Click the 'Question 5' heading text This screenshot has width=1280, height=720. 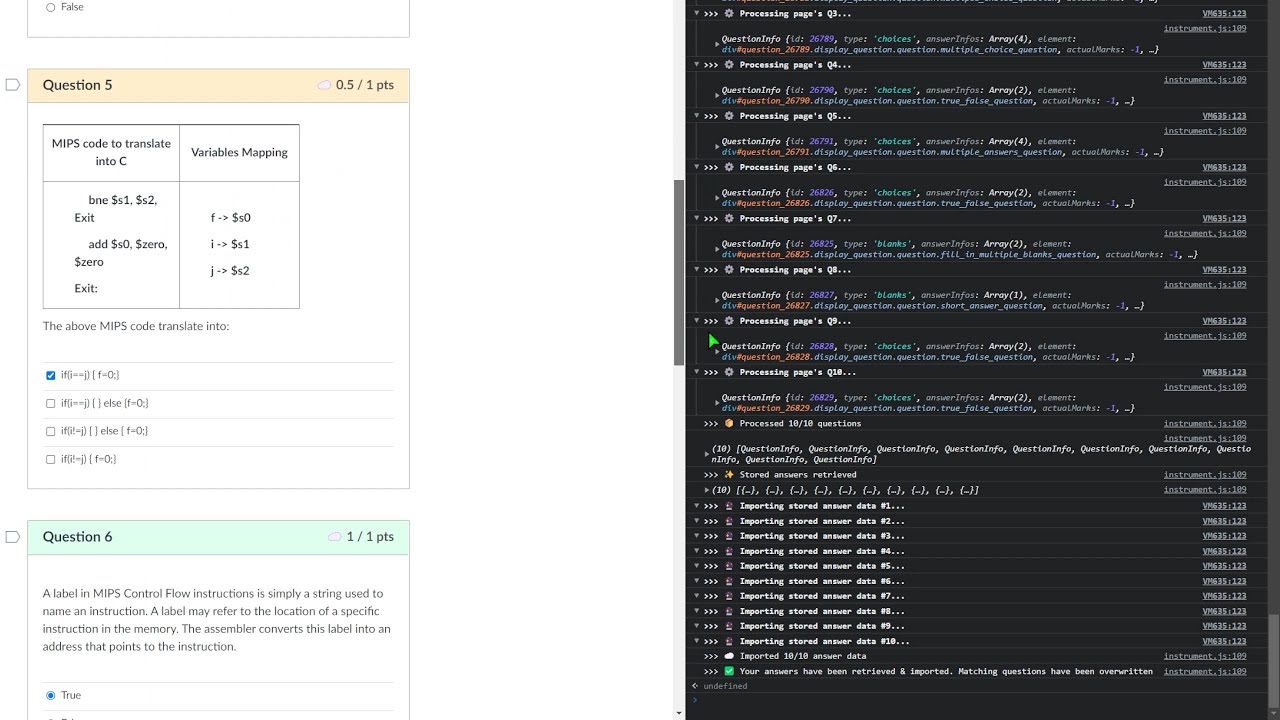(78, 85)
